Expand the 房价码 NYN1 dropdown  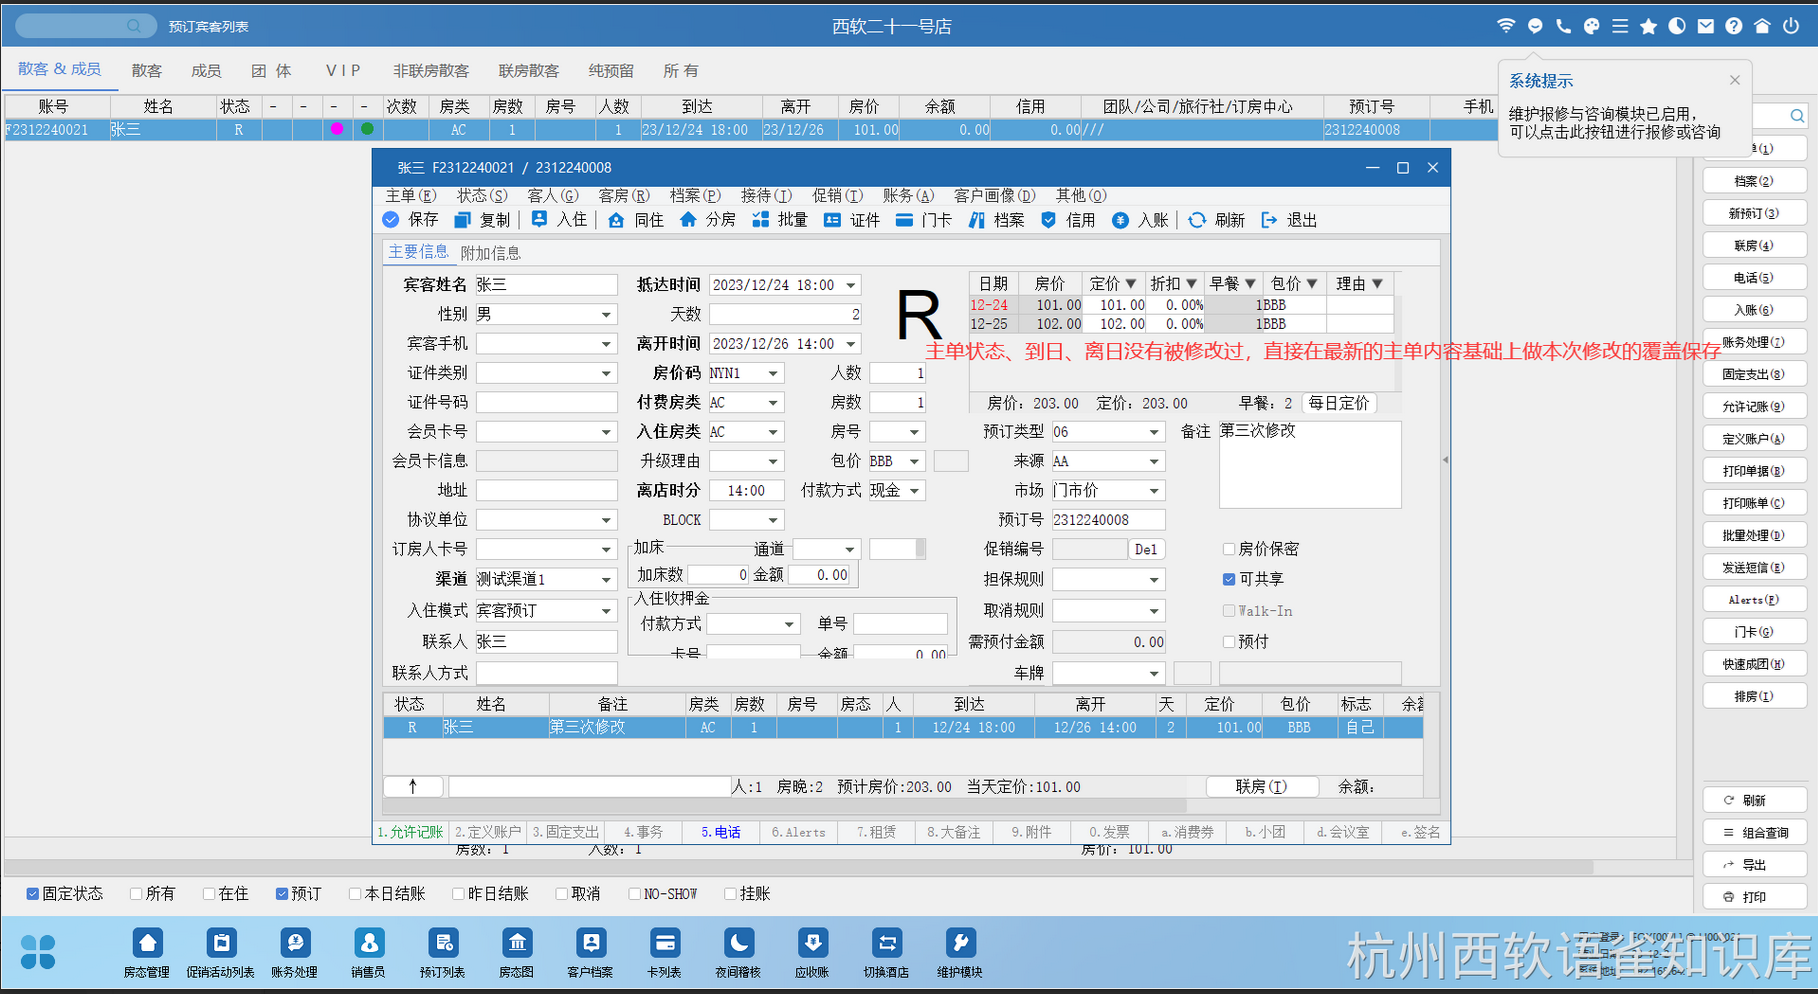773,373
